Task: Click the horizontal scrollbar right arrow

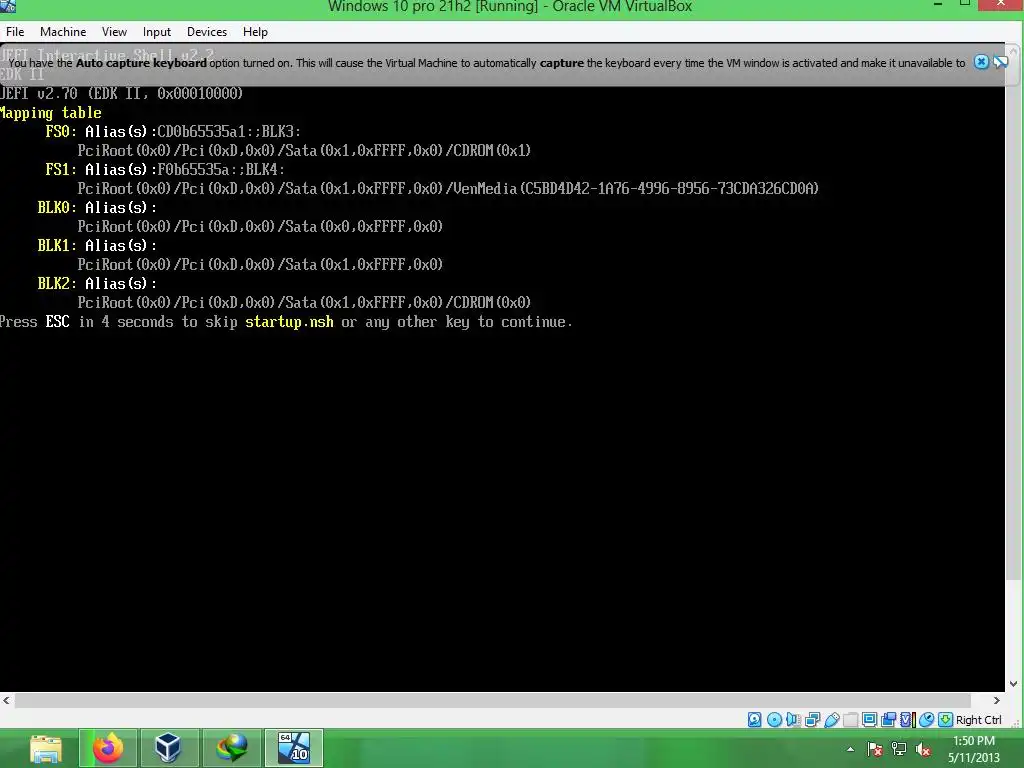Action: pos(997,700)
